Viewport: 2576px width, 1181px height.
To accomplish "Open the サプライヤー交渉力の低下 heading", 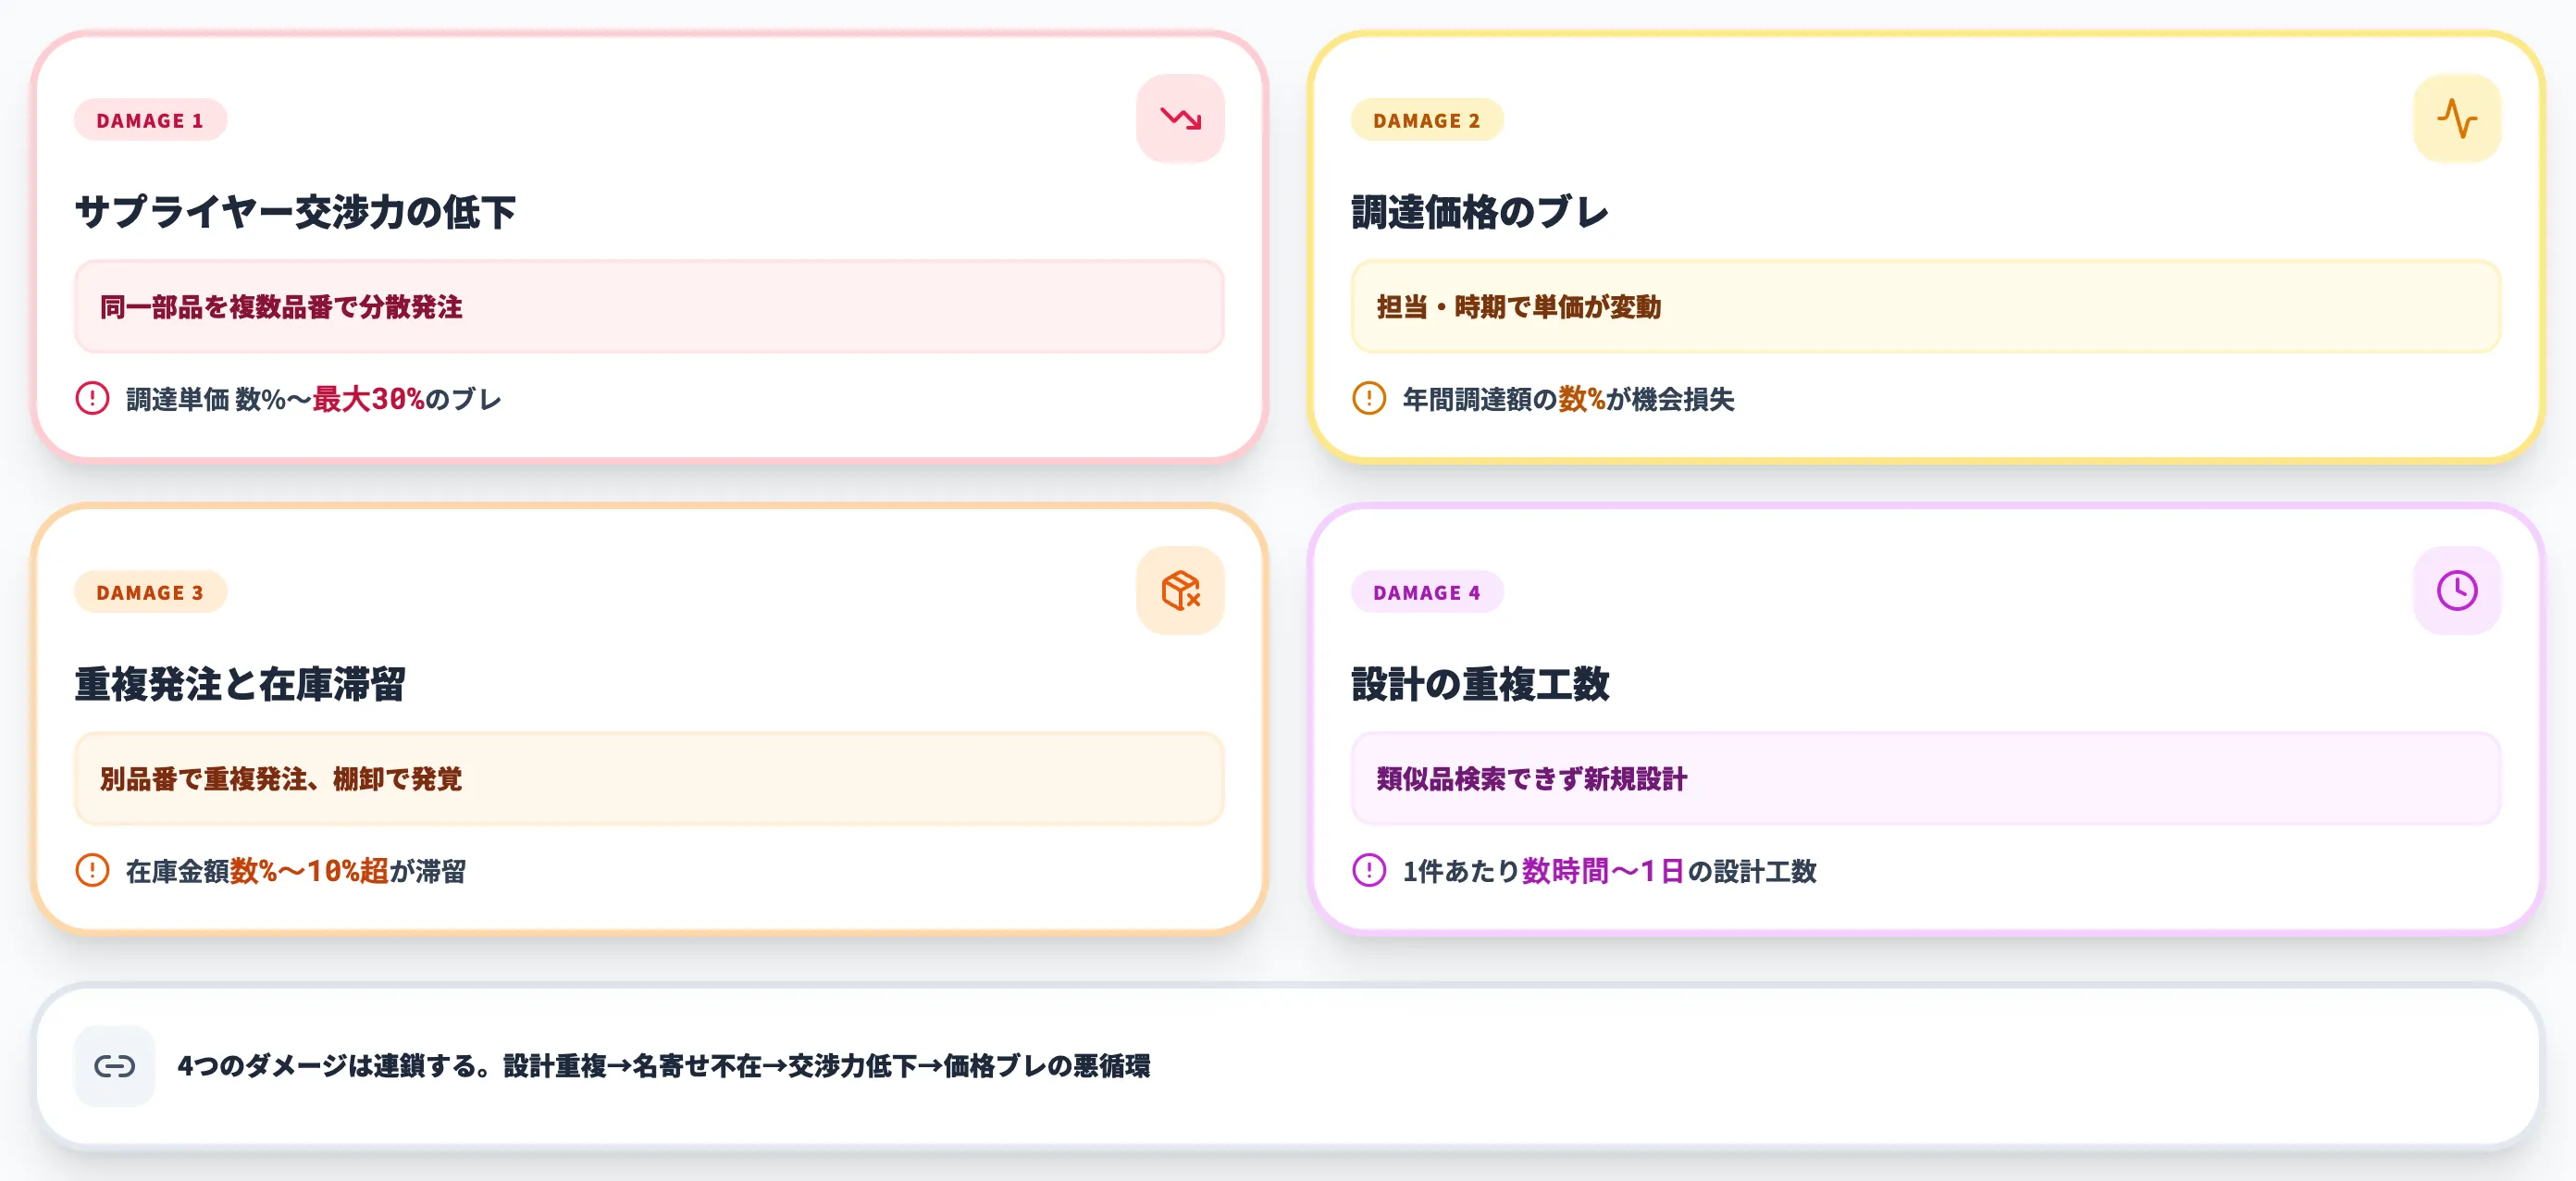I will tap(297, 211).
